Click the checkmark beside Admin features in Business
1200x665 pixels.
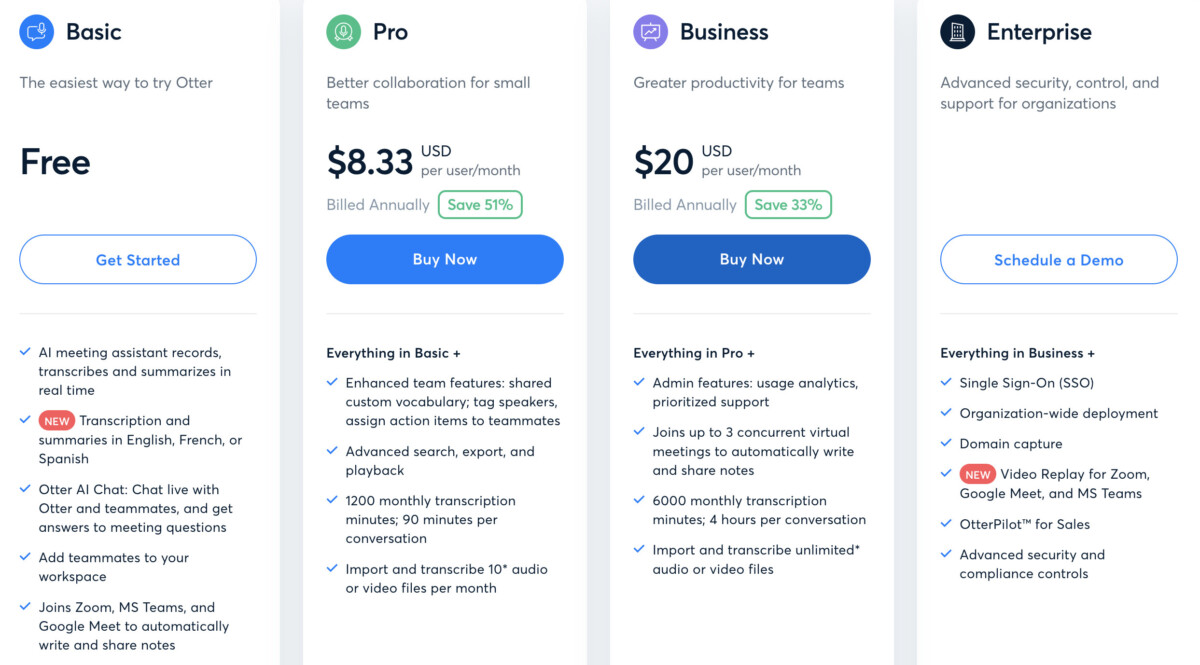[638, 382]
